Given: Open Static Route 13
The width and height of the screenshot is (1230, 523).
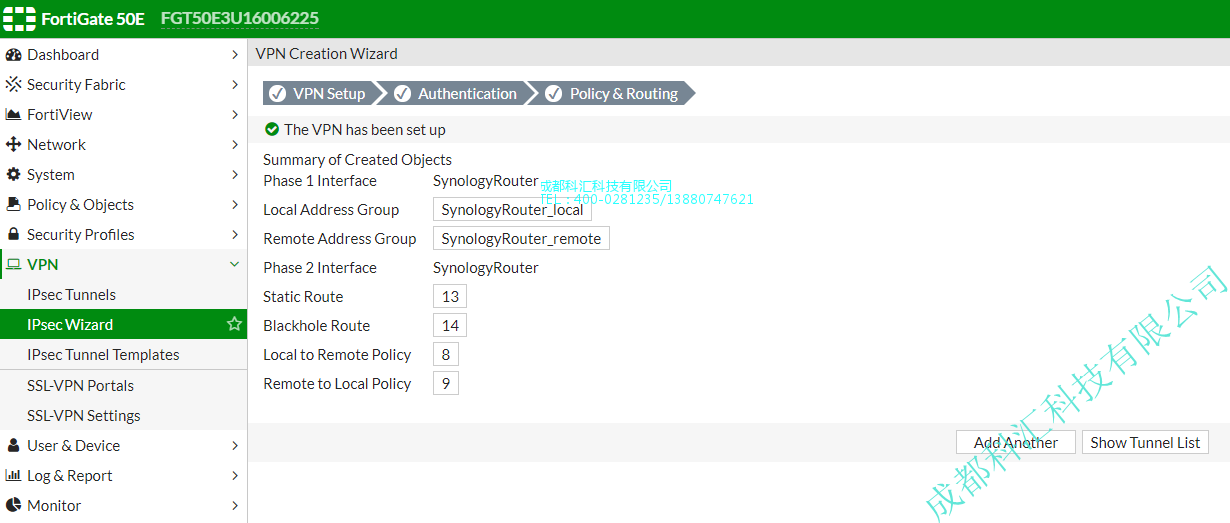Looking at the screenshot, I should click(x=450, y=297).
